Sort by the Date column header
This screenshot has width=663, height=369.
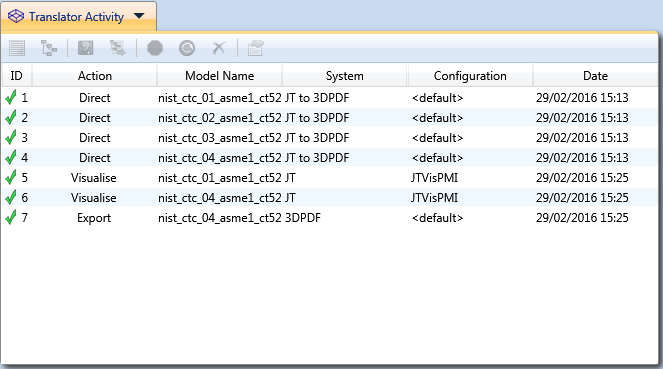click(x=595, y=76)
